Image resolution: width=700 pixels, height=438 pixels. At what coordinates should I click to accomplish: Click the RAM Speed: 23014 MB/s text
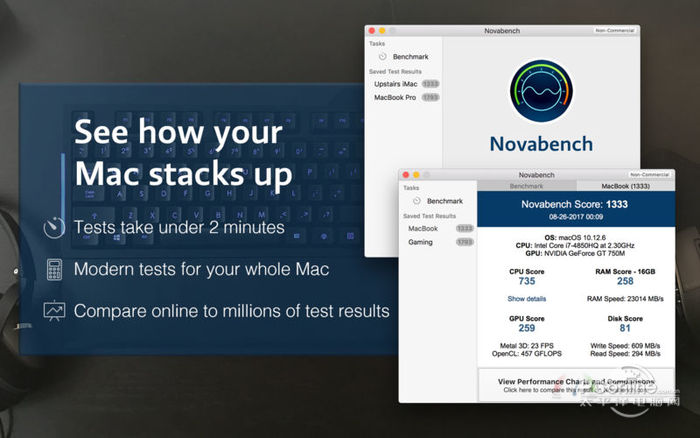(625, 299)
